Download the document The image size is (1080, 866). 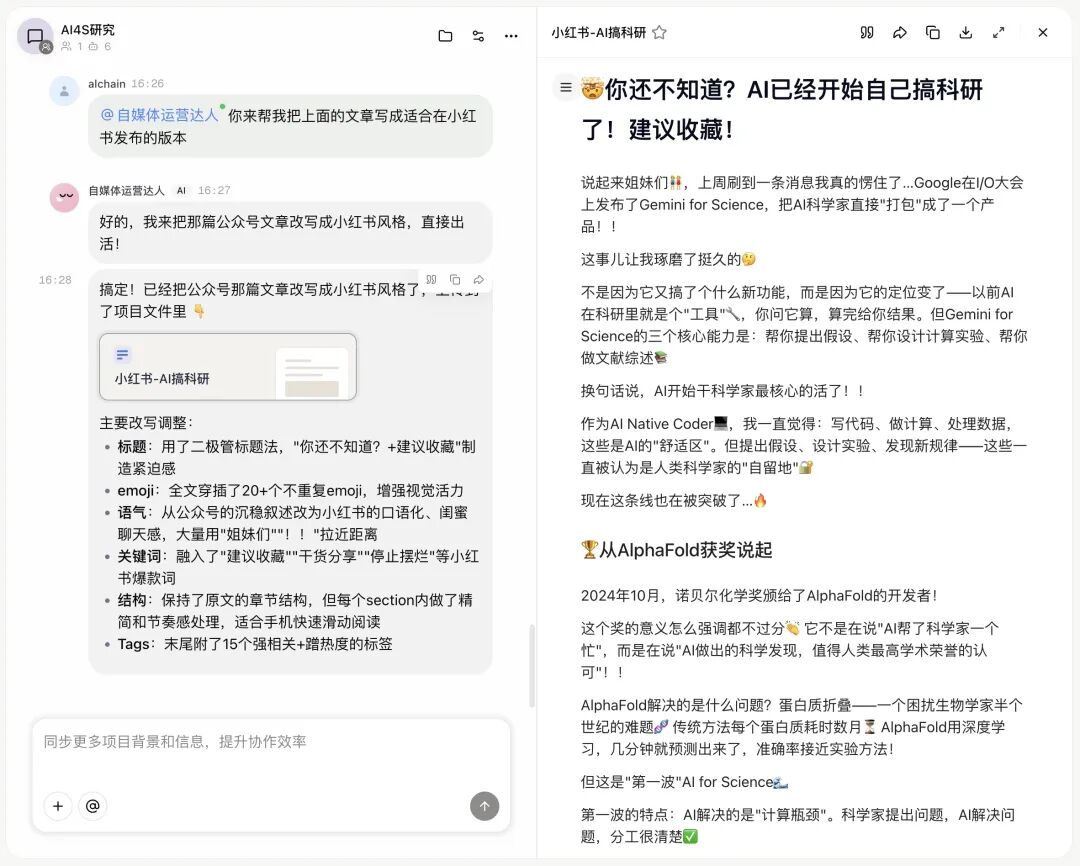coord(966,32)
